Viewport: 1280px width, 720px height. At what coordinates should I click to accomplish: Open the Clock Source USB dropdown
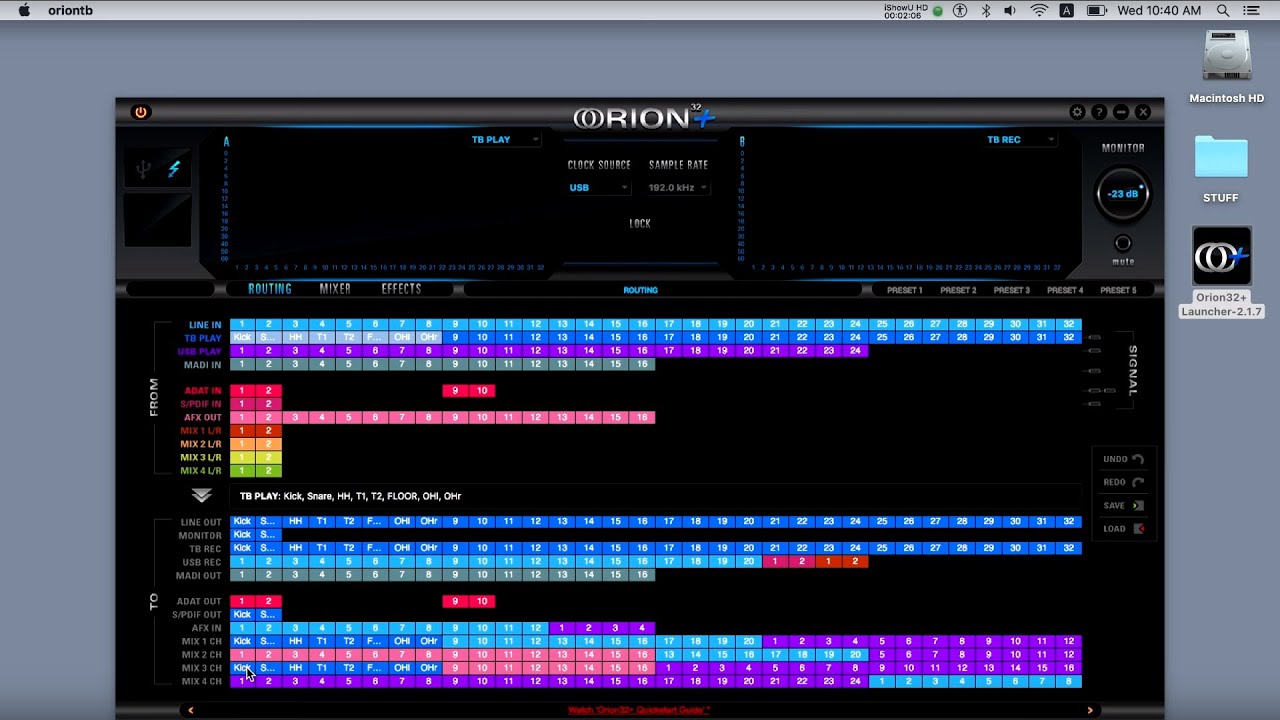pyautogui.click(x=598, y=187)
